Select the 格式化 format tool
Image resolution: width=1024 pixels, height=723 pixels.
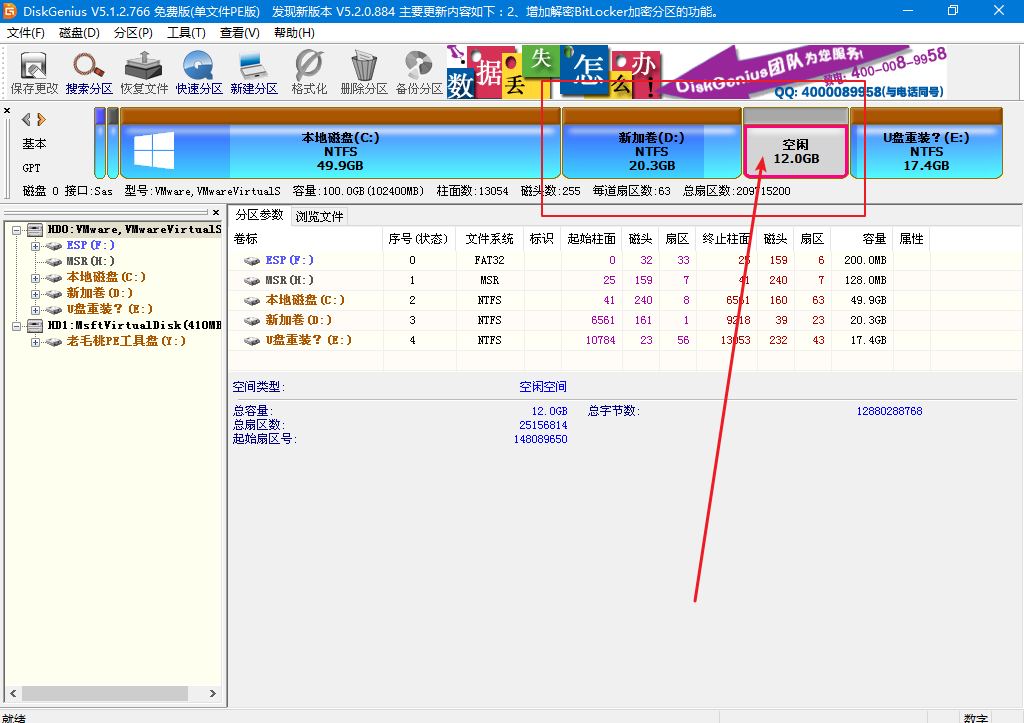pyautogui.click(x=309, y=72)
